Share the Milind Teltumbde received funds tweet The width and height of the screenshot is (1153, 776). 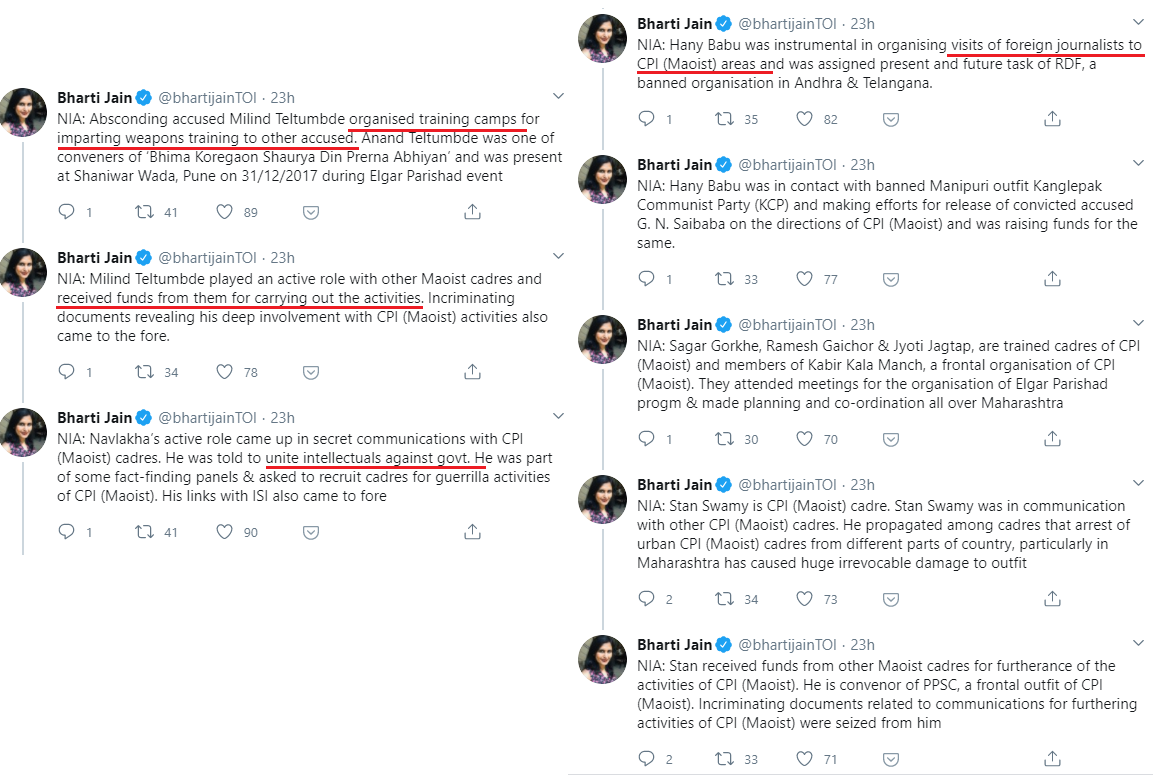point(472,372)
